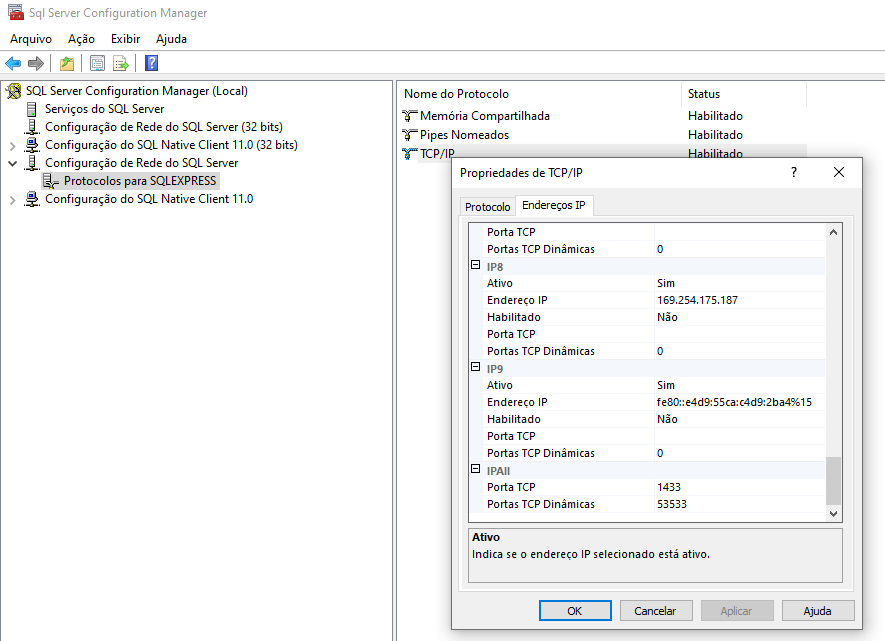Click icon of SQL Native Client 11.0 (32 bits)
Screen dimensions: 885x641
(x=32, y=145)
